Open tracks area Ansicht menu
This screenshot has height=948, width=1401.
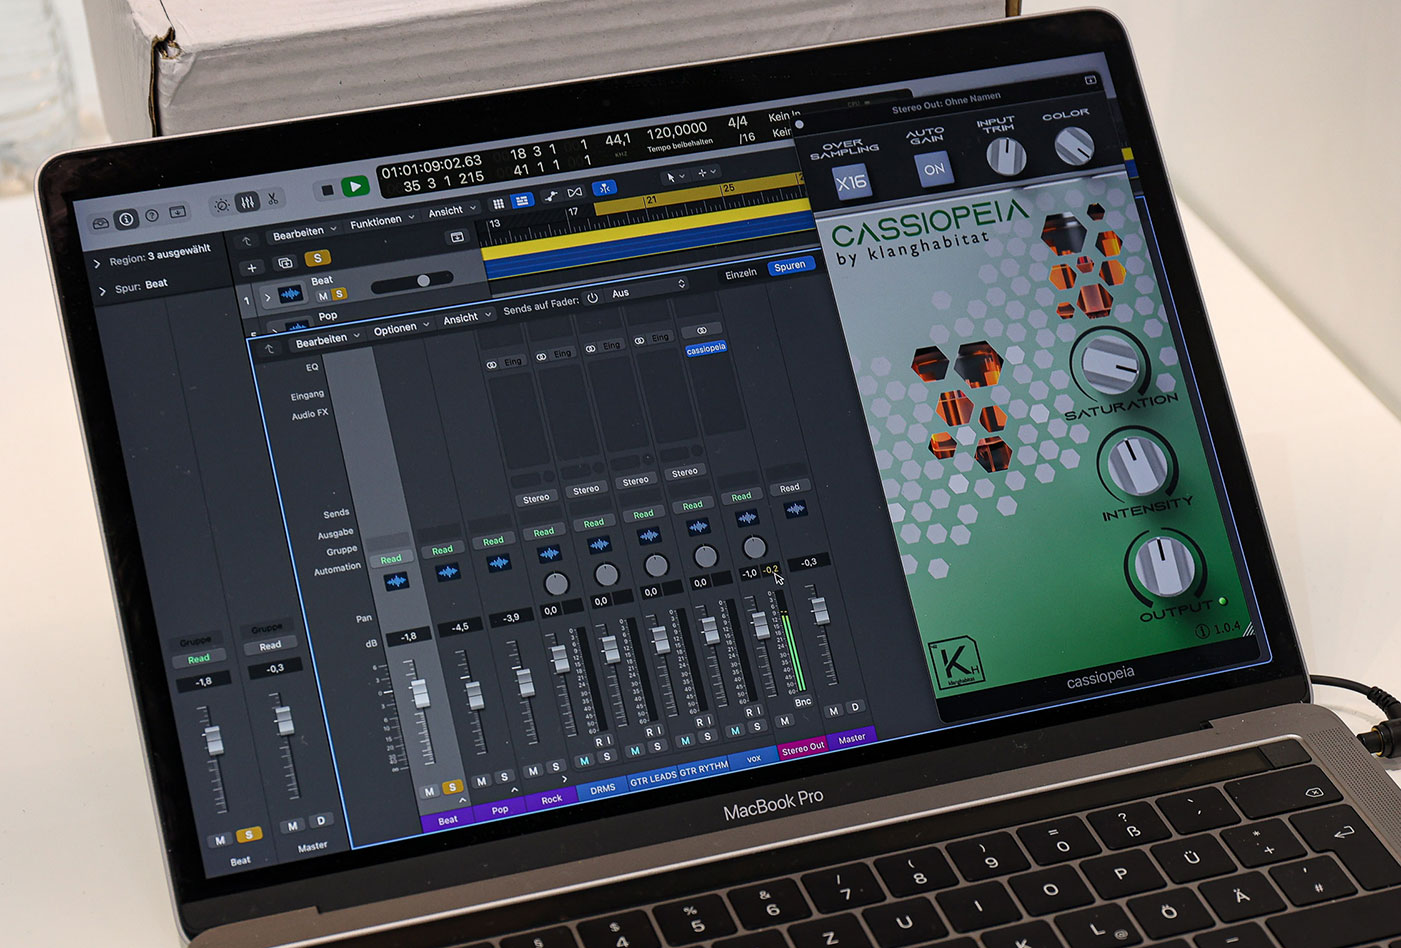tap(452, 211)
